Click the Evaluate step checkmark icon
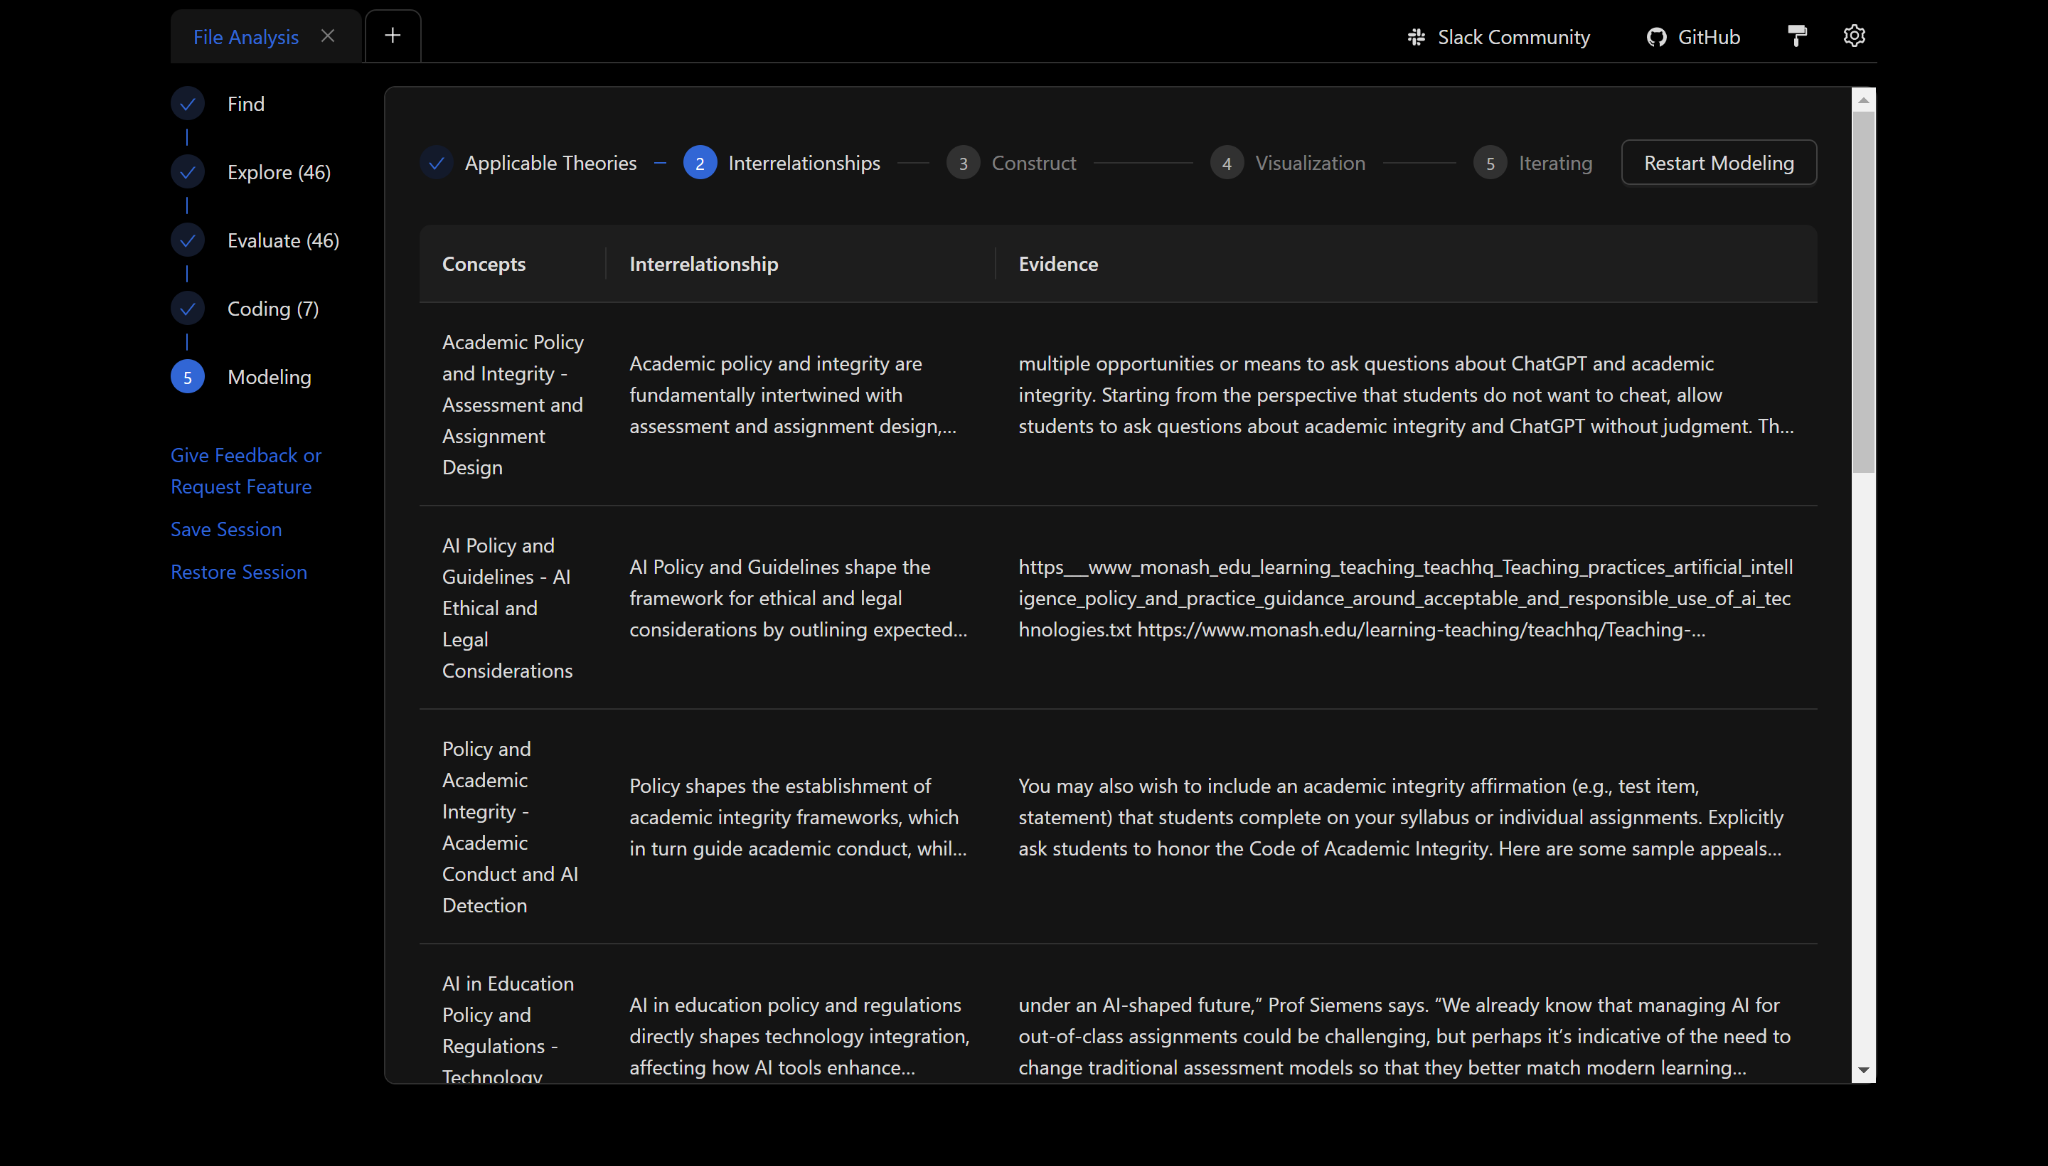 (x=187, y=240)
